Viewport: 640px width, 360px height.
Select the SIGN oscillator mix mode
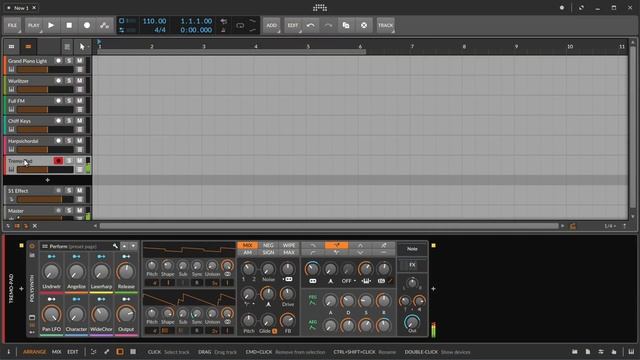[x=268, y=253]
